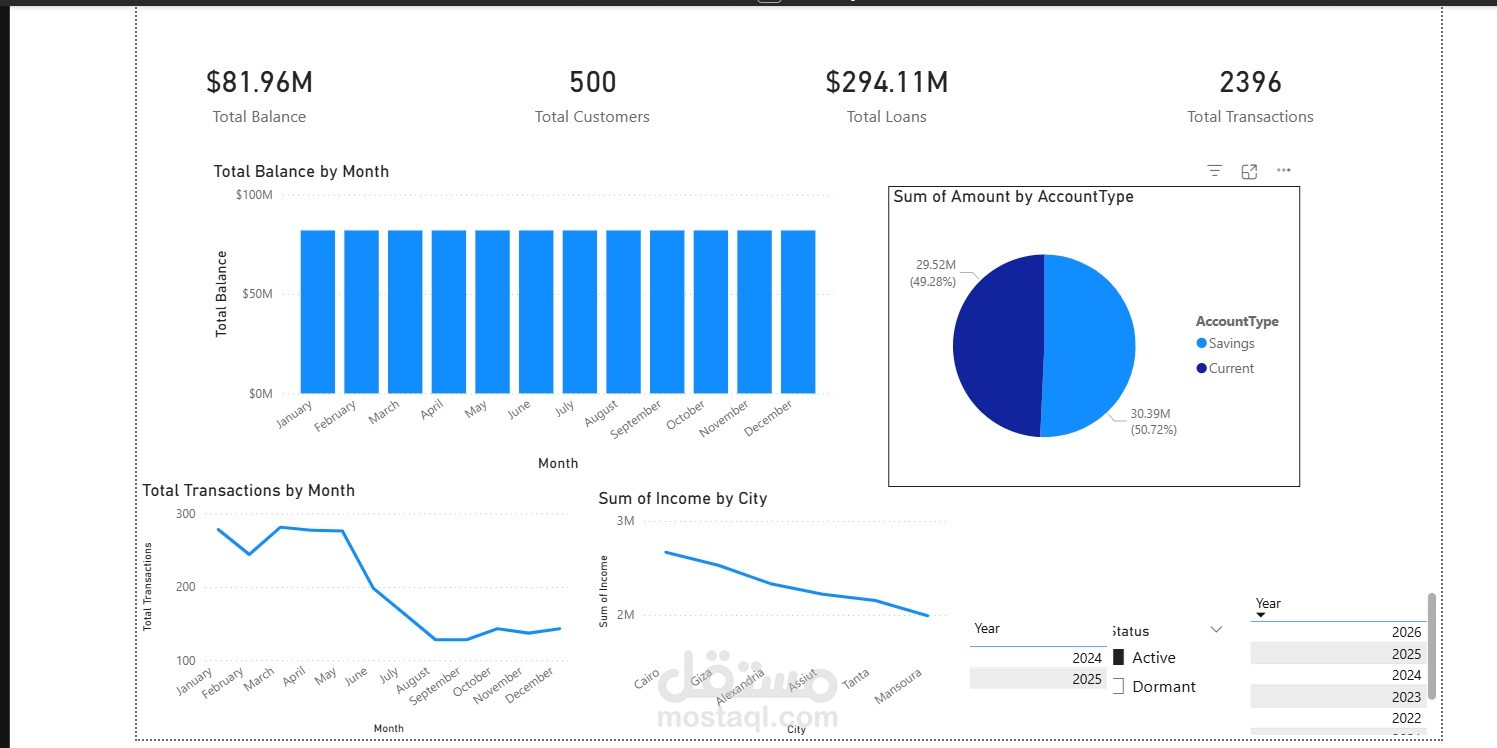
Task: Click the Current legend color swatch
Action: [x=1201, y=368]
